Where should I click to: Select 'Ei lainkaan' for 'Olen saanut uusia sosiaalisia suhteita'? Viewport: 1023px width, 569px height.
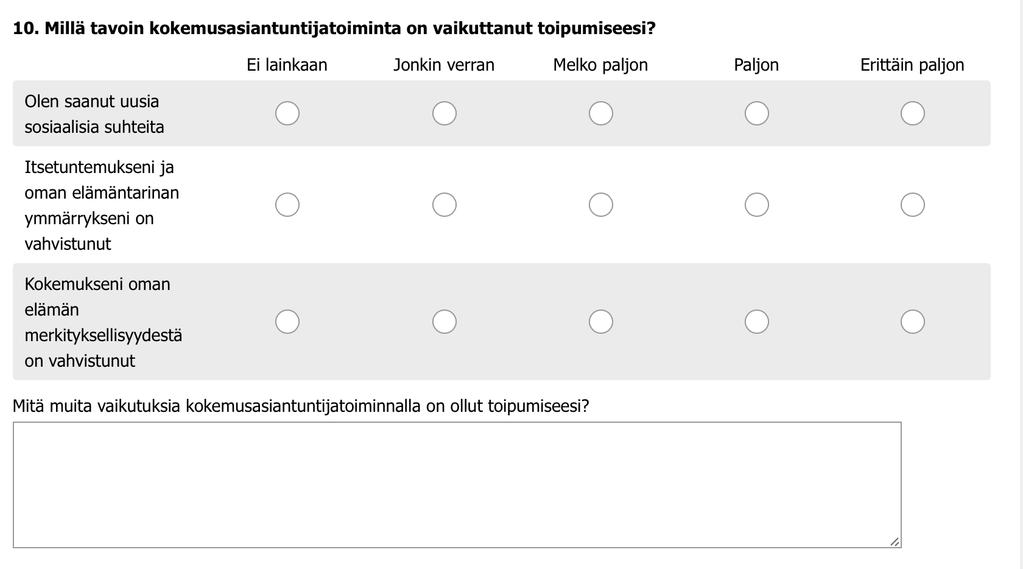[x=287, y=114]
